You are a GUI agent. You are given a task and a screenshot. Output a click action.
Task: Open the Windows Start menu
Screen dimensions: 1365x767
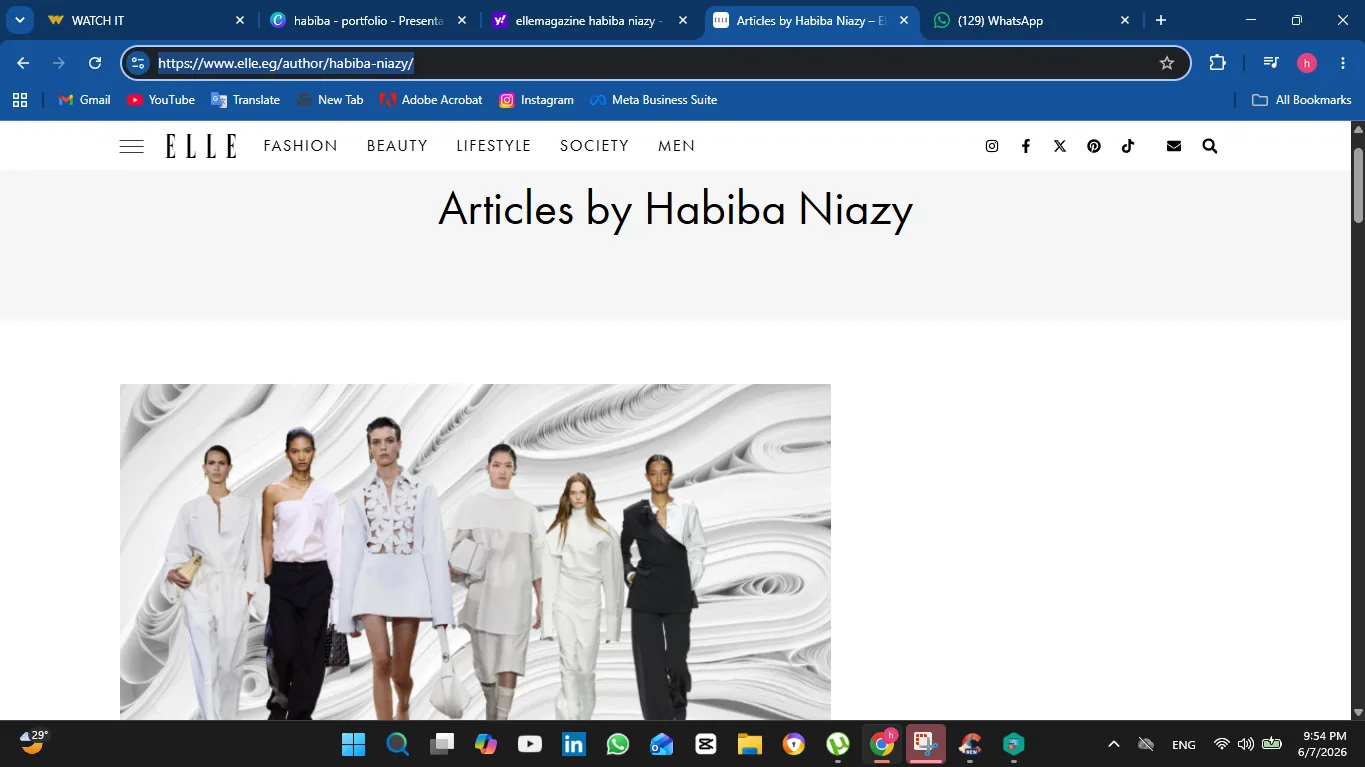(x=354, y=744)
